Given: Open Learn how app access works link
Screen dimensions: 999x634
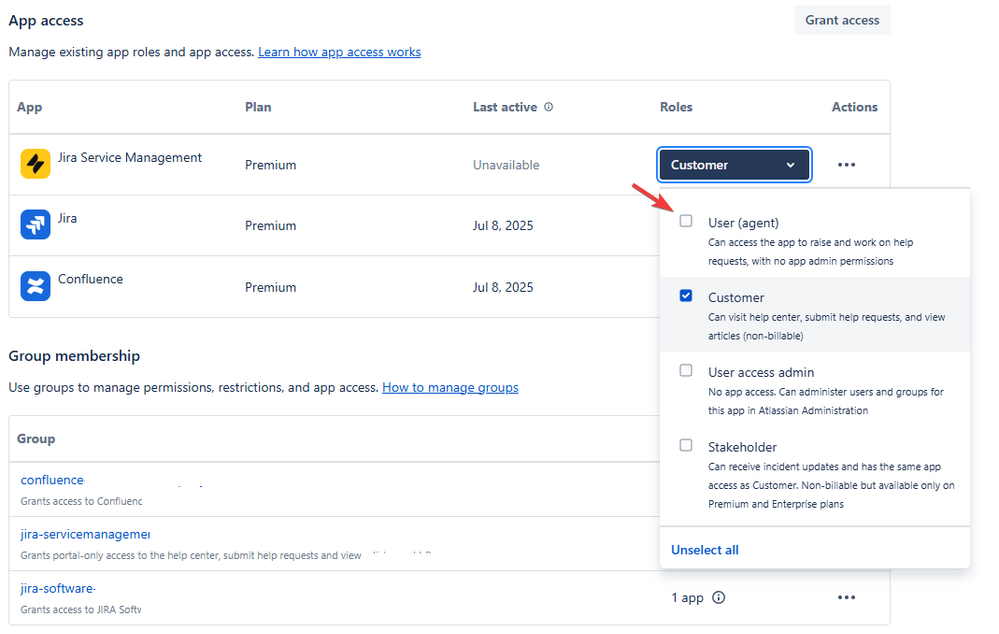Looking at the screenshot, I should (340, 52).
